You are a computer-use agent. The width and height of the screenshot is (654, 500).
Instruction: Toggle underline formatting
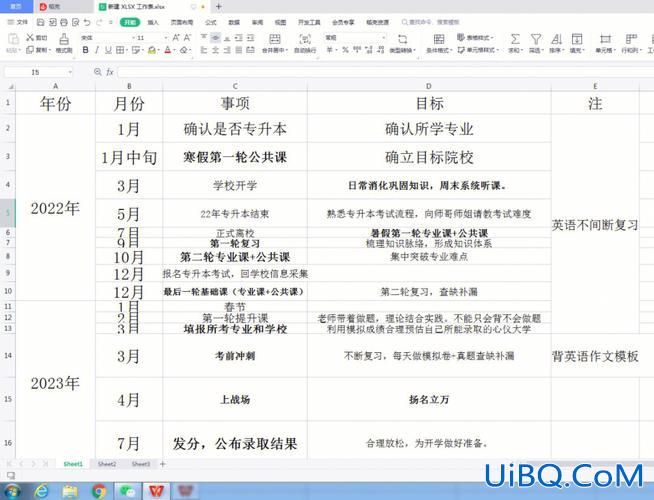[x=108, y=50]
